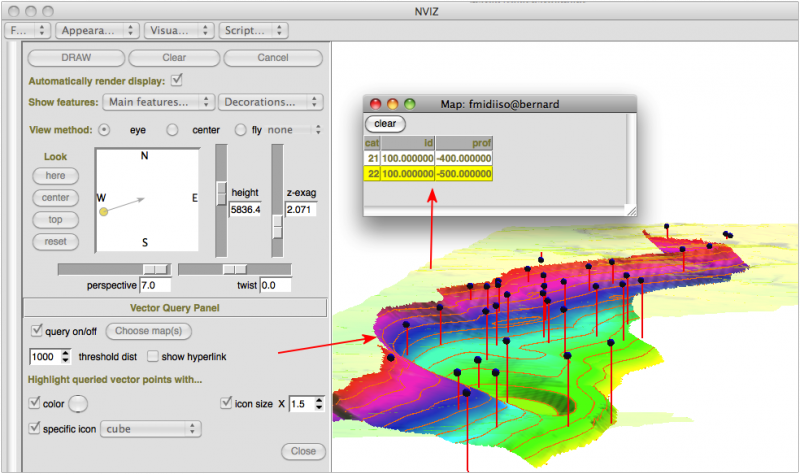Open the Appearance menu
Image resolution: width=800 pixels, height=474 pixels.
[96, 31]
